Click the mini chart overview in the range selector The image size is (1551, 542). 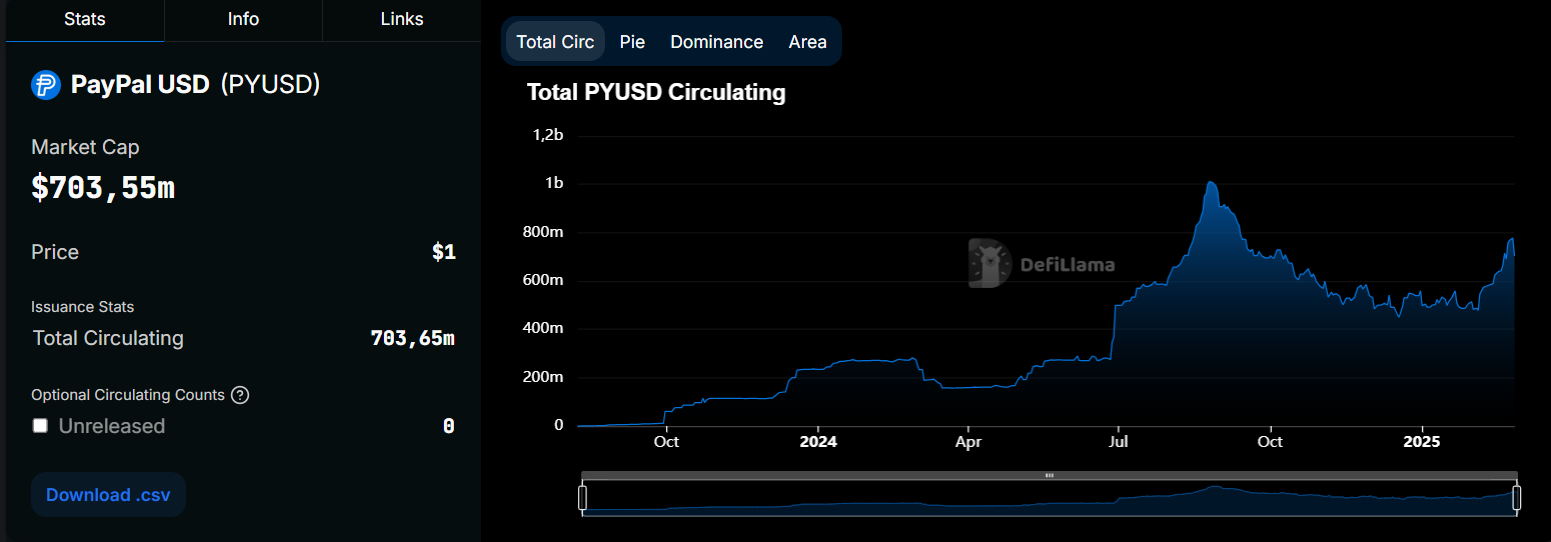(x=1049, y=498)
